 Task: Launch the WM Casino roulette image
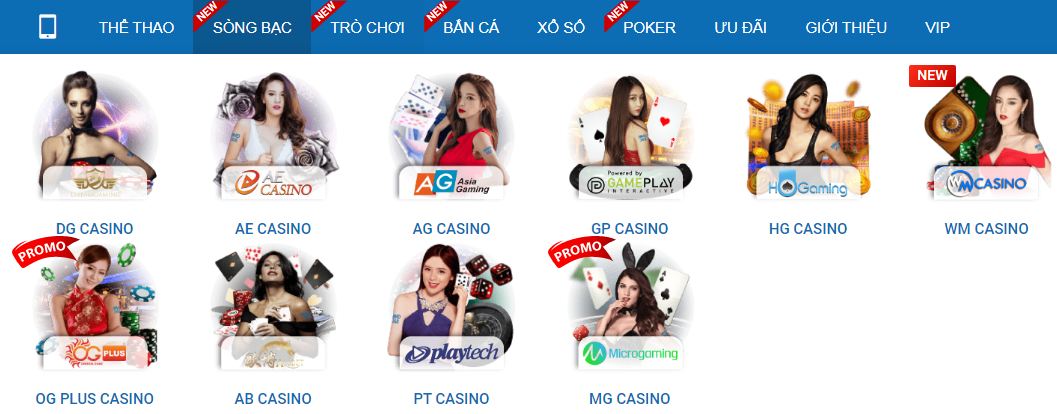986,135
